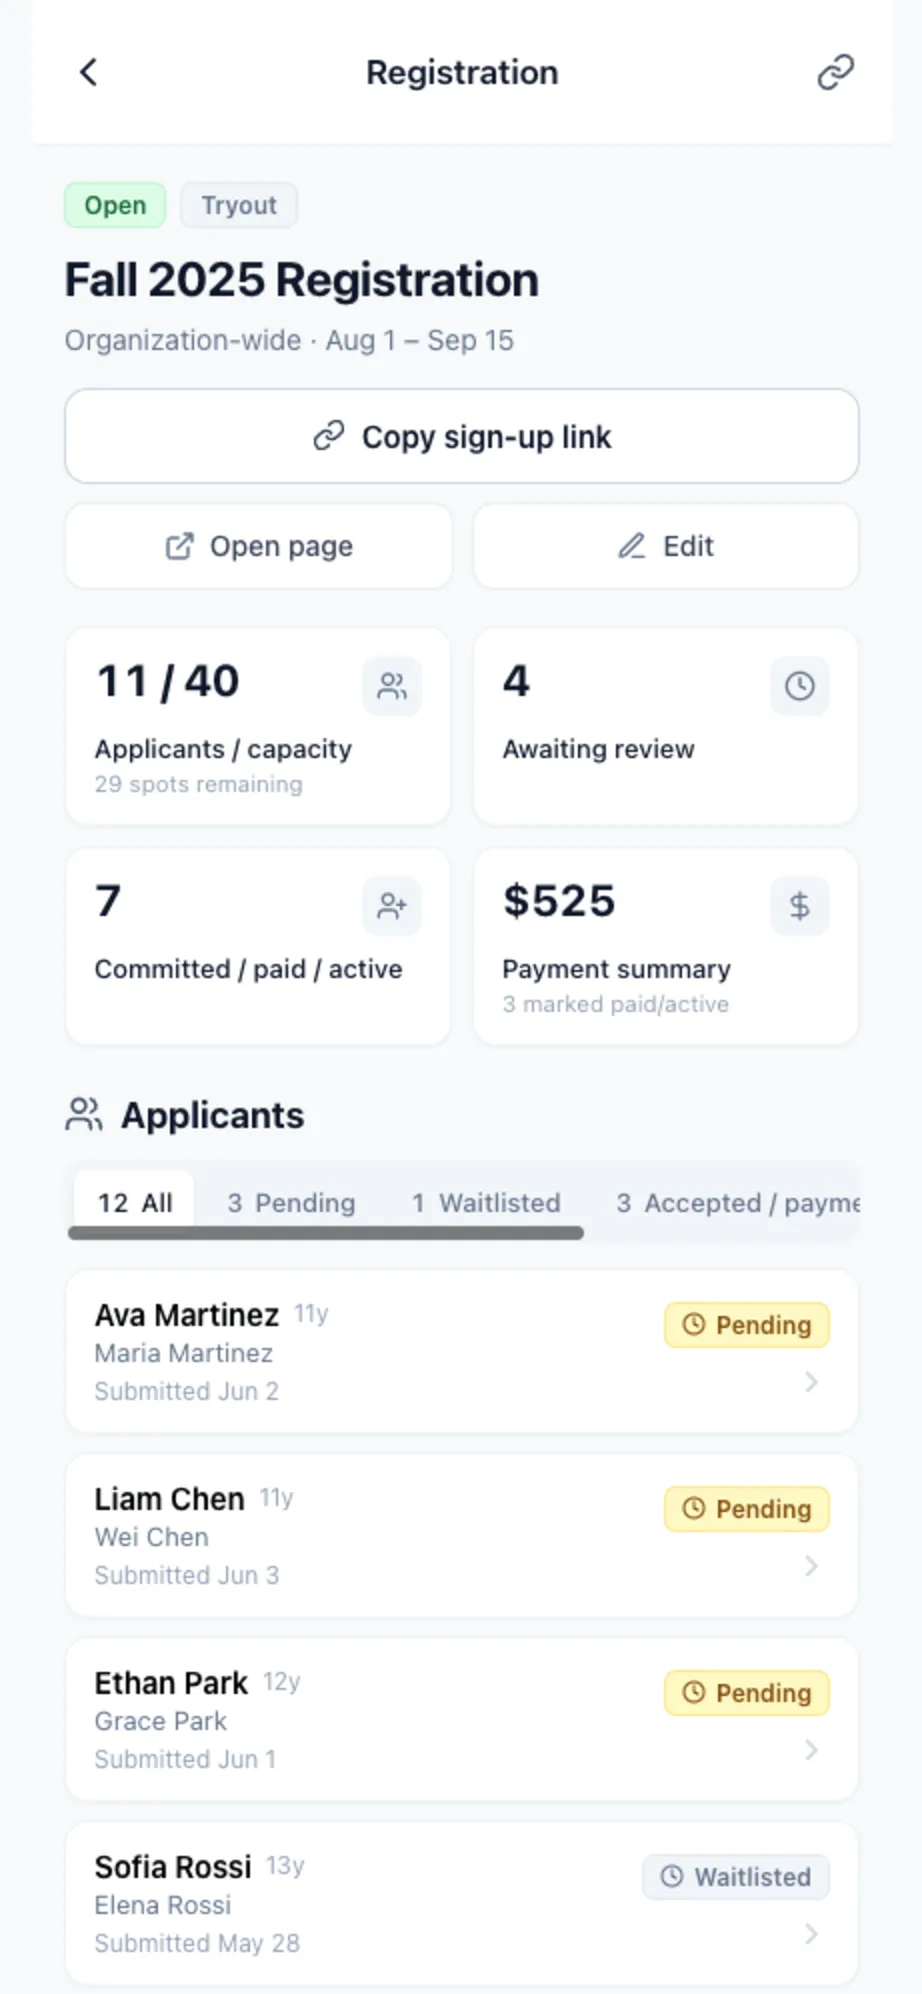Open the 11 / 40 Applicants capacity card
The image size is (922, 1994).
point(258,727)
